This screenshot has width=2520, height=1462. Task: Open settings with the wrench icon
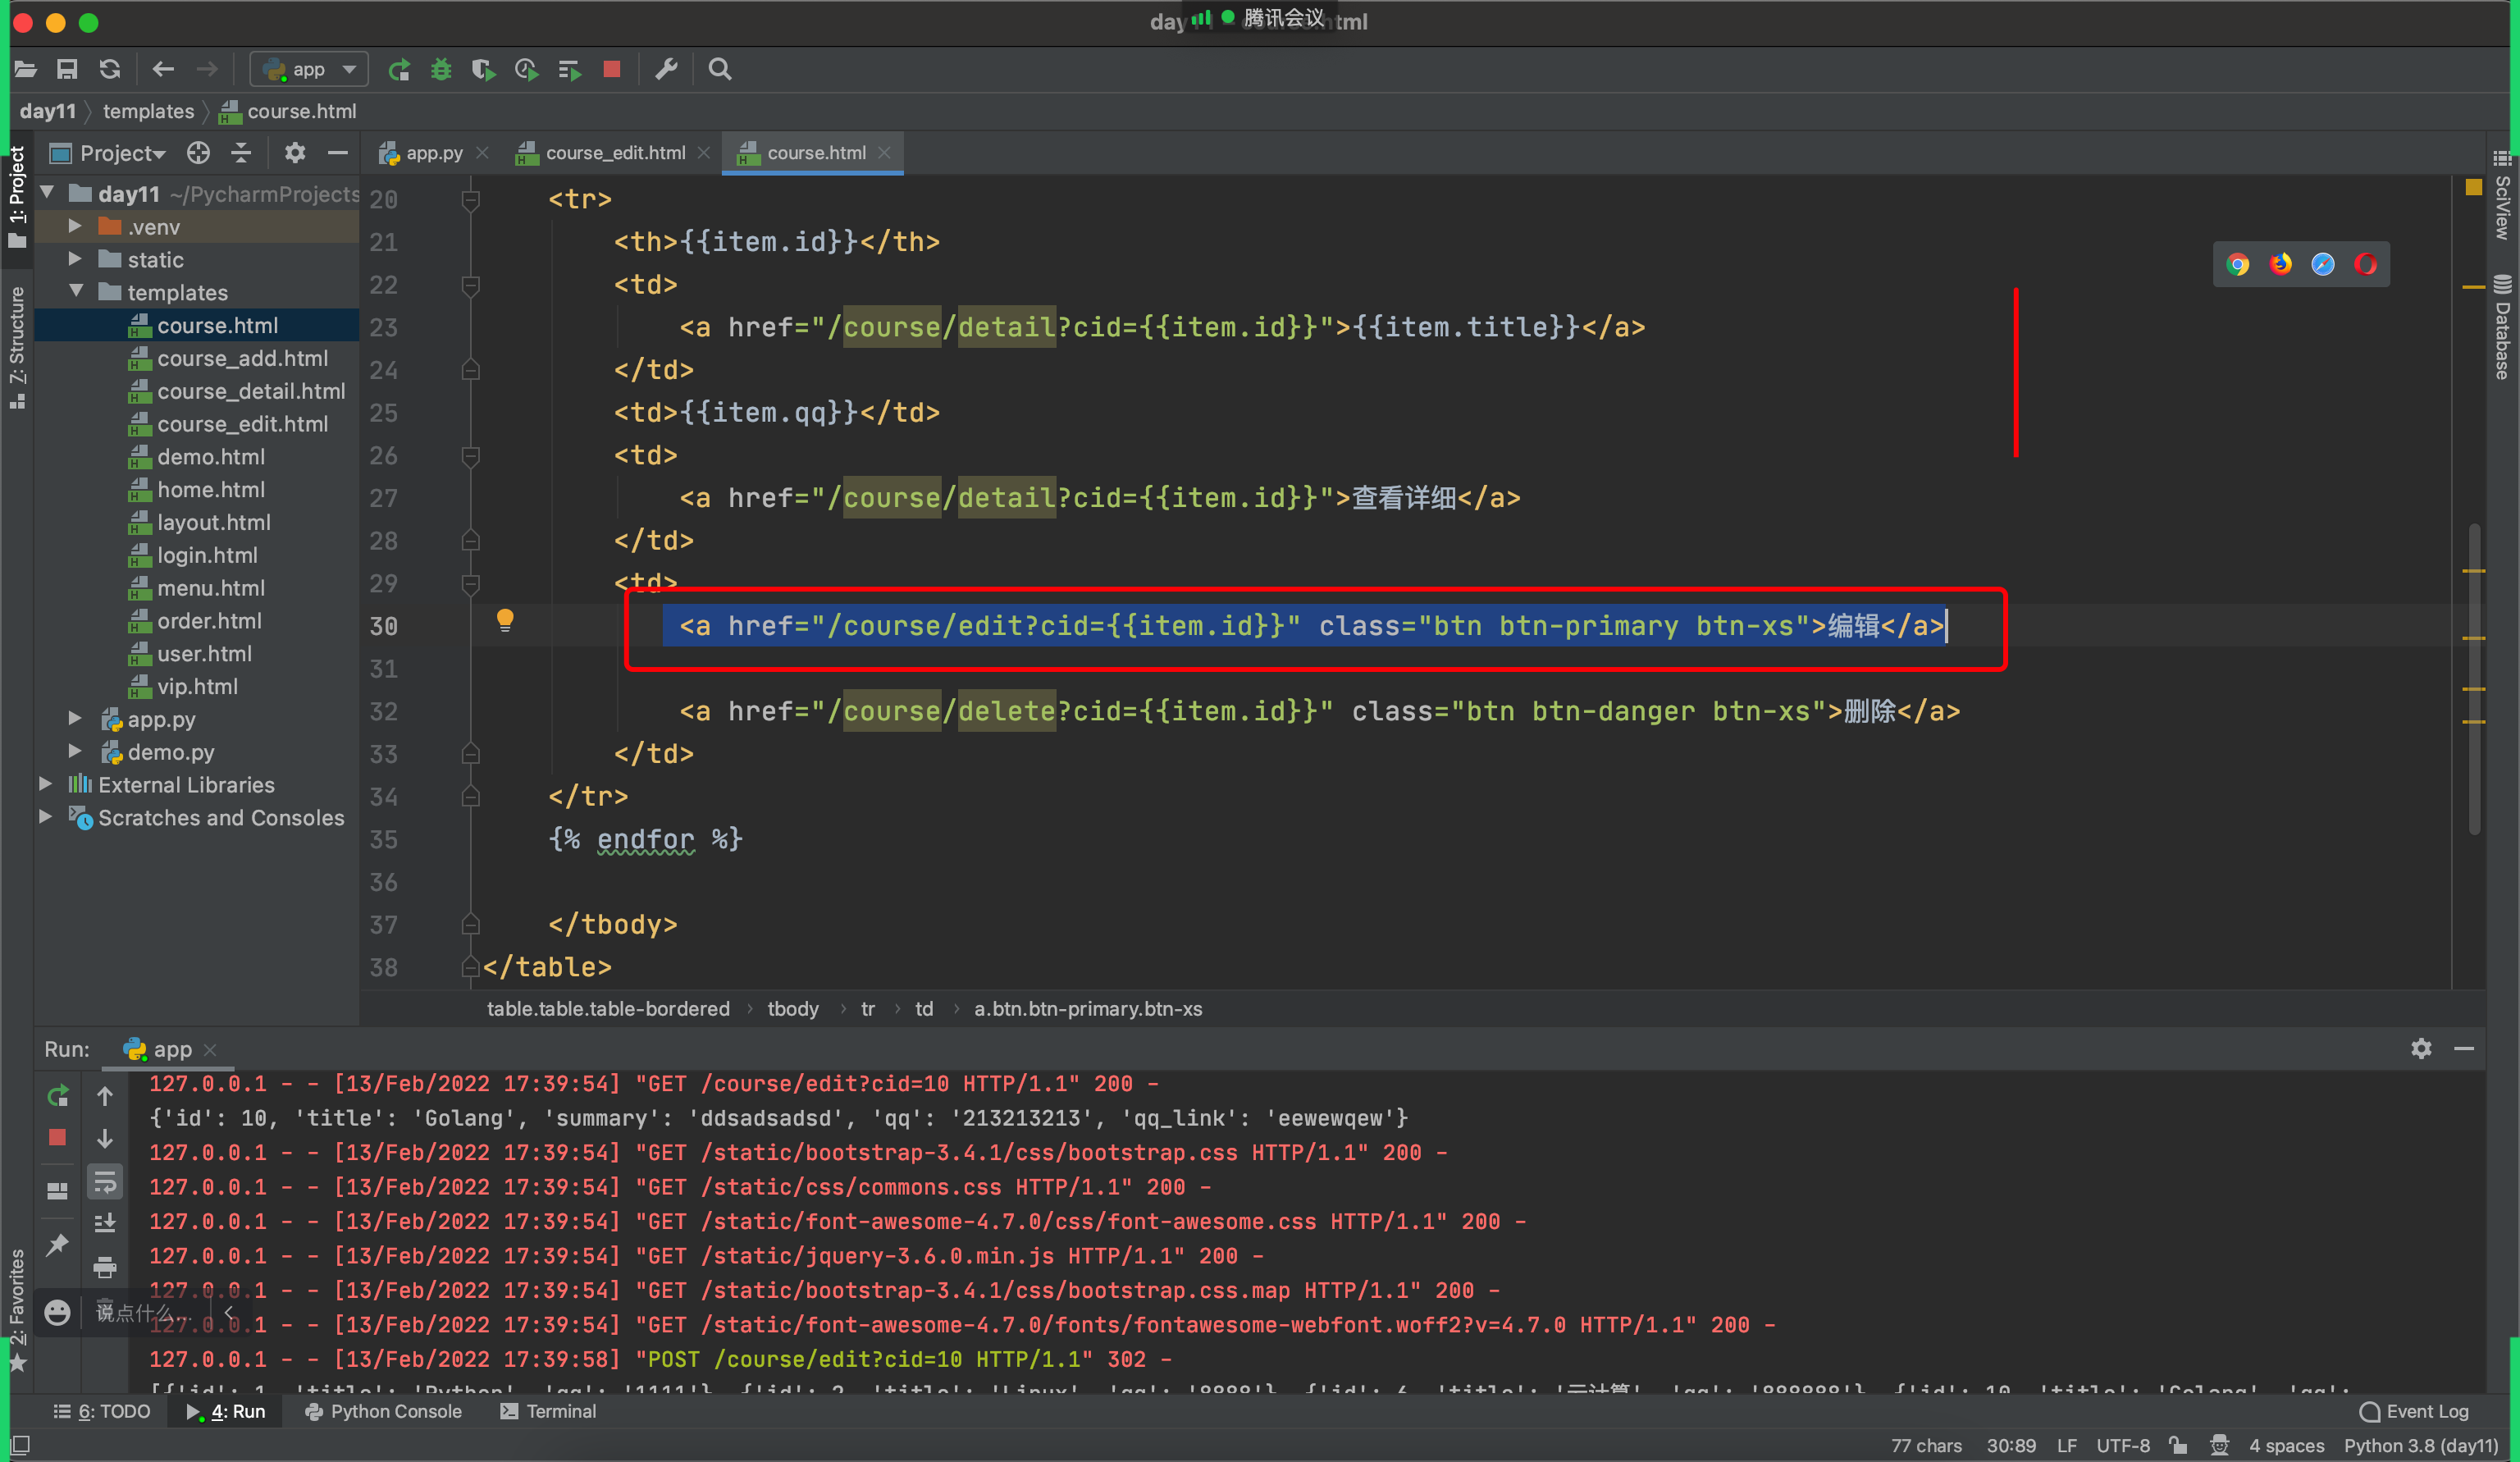click(666, 69)
